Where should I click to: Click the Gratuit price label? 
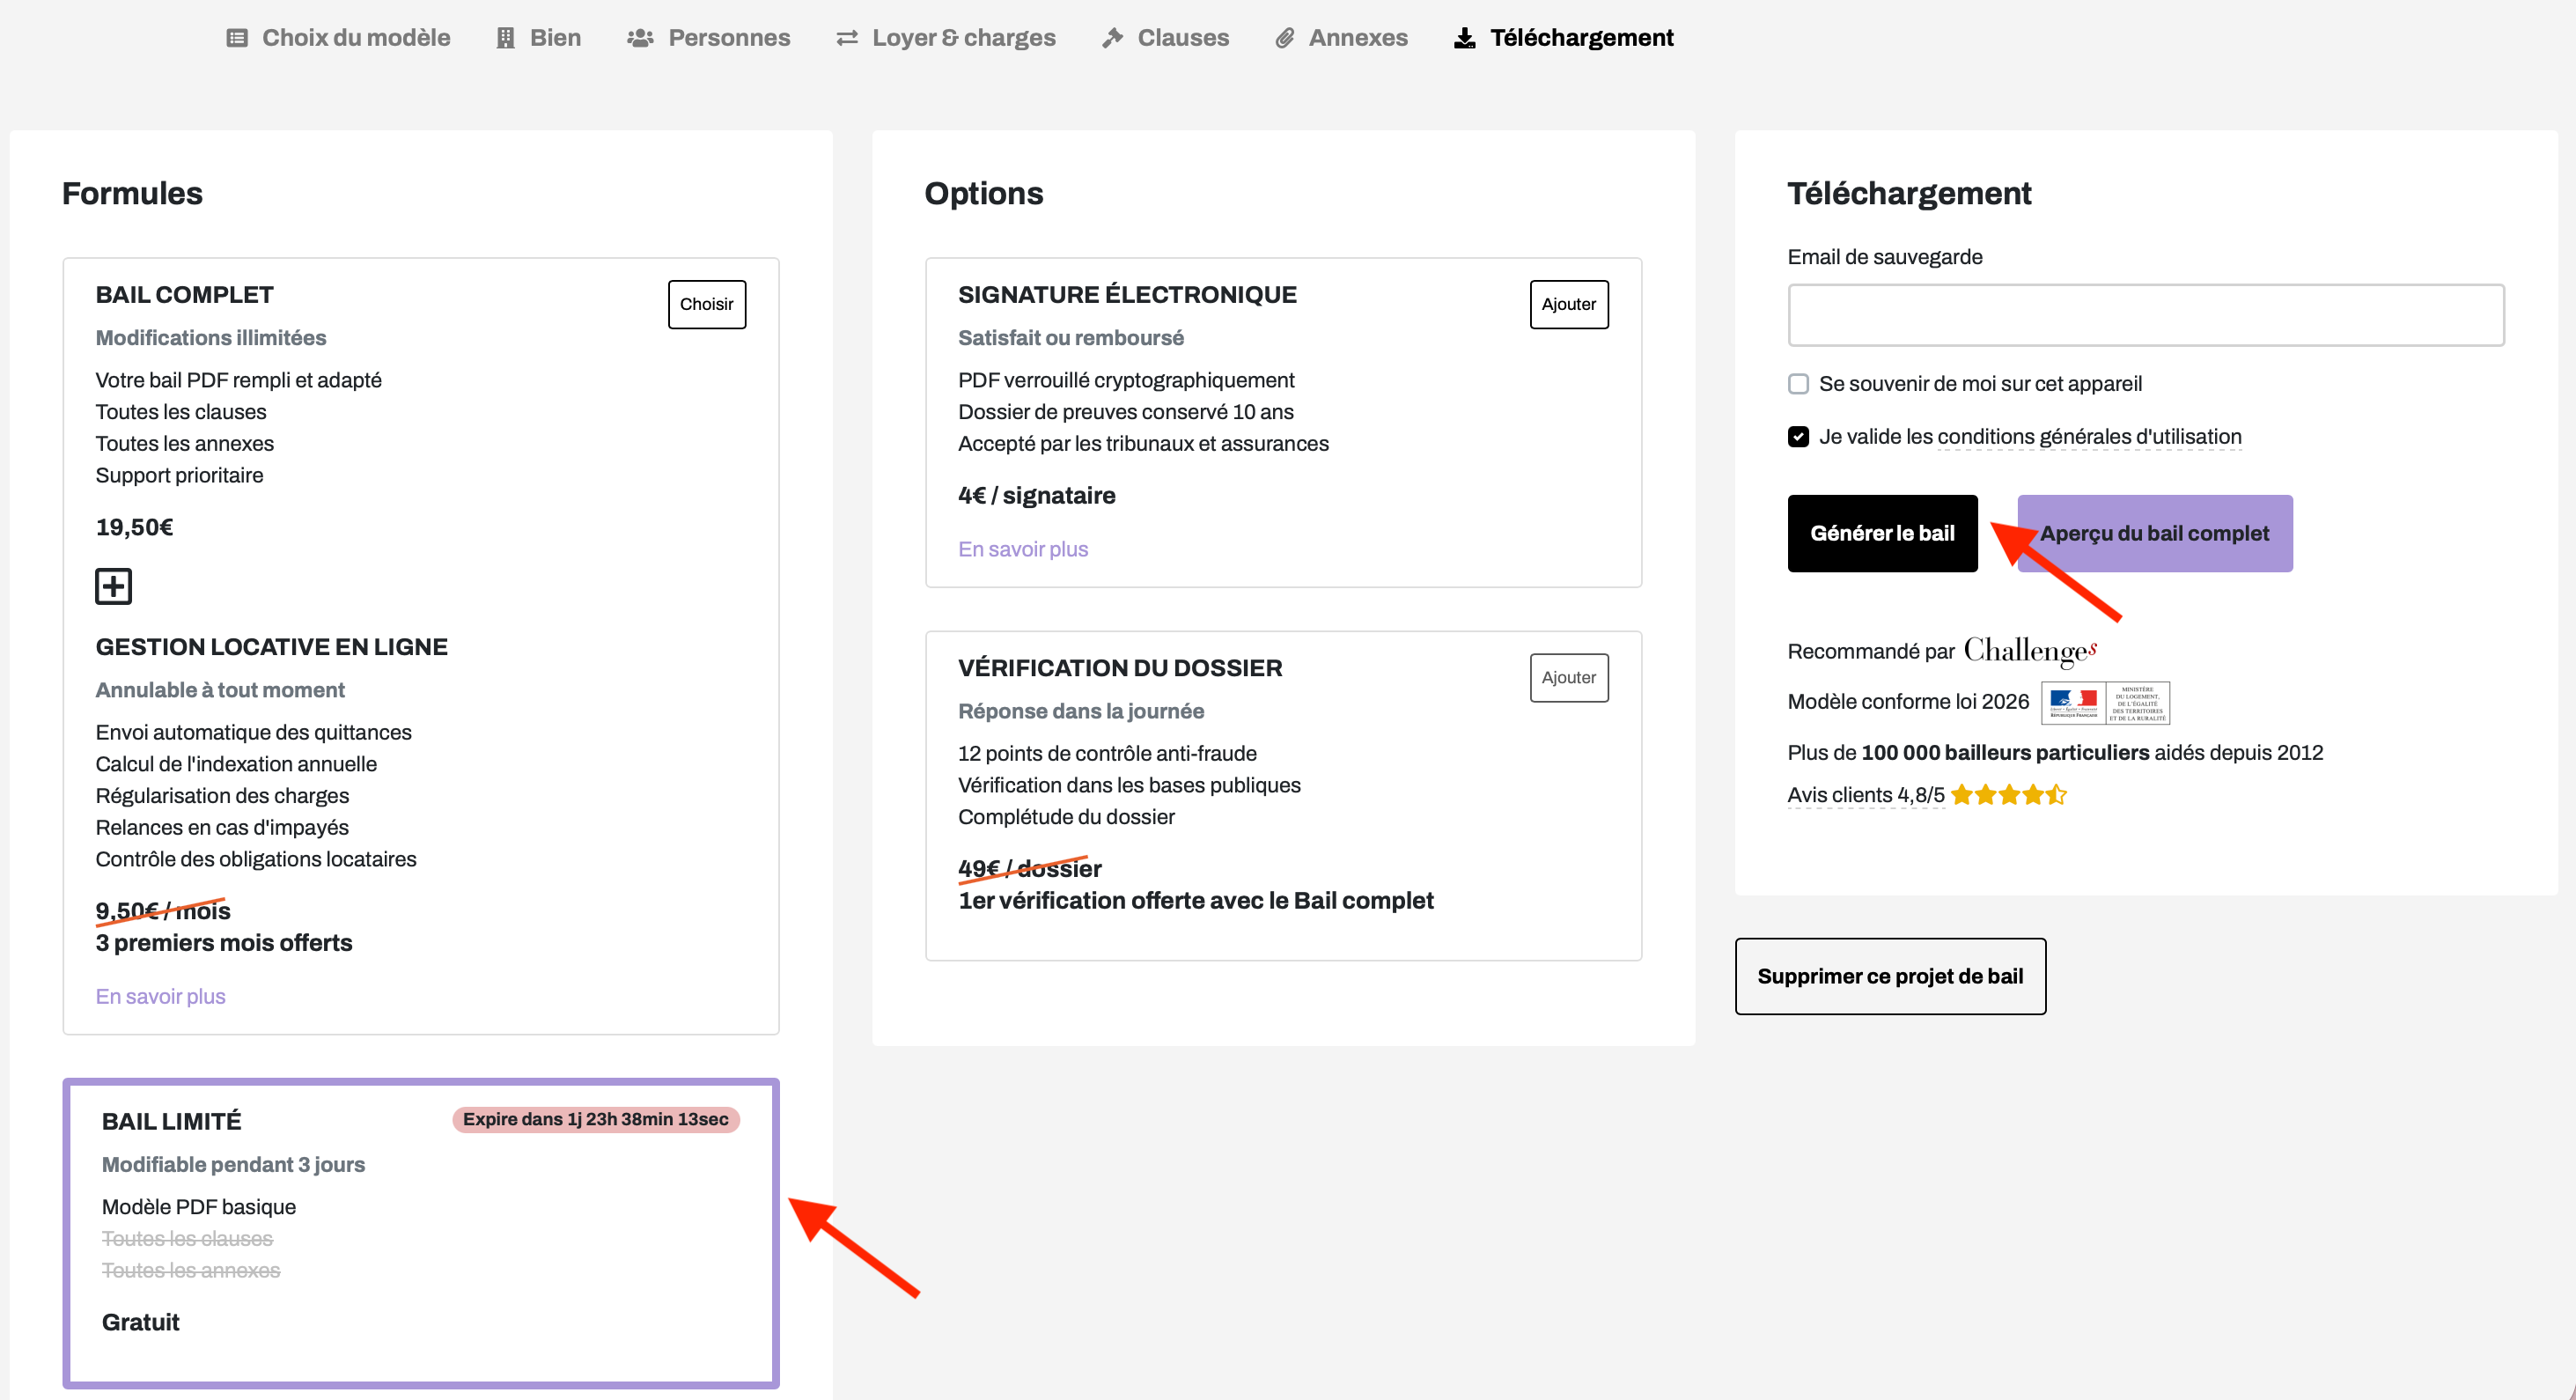140,1322
